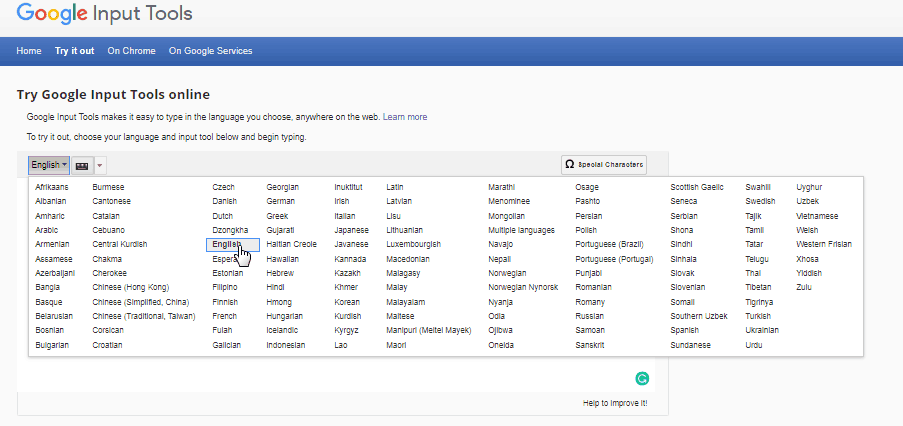Click the on-screen keyboard icon

coord(82,166)
